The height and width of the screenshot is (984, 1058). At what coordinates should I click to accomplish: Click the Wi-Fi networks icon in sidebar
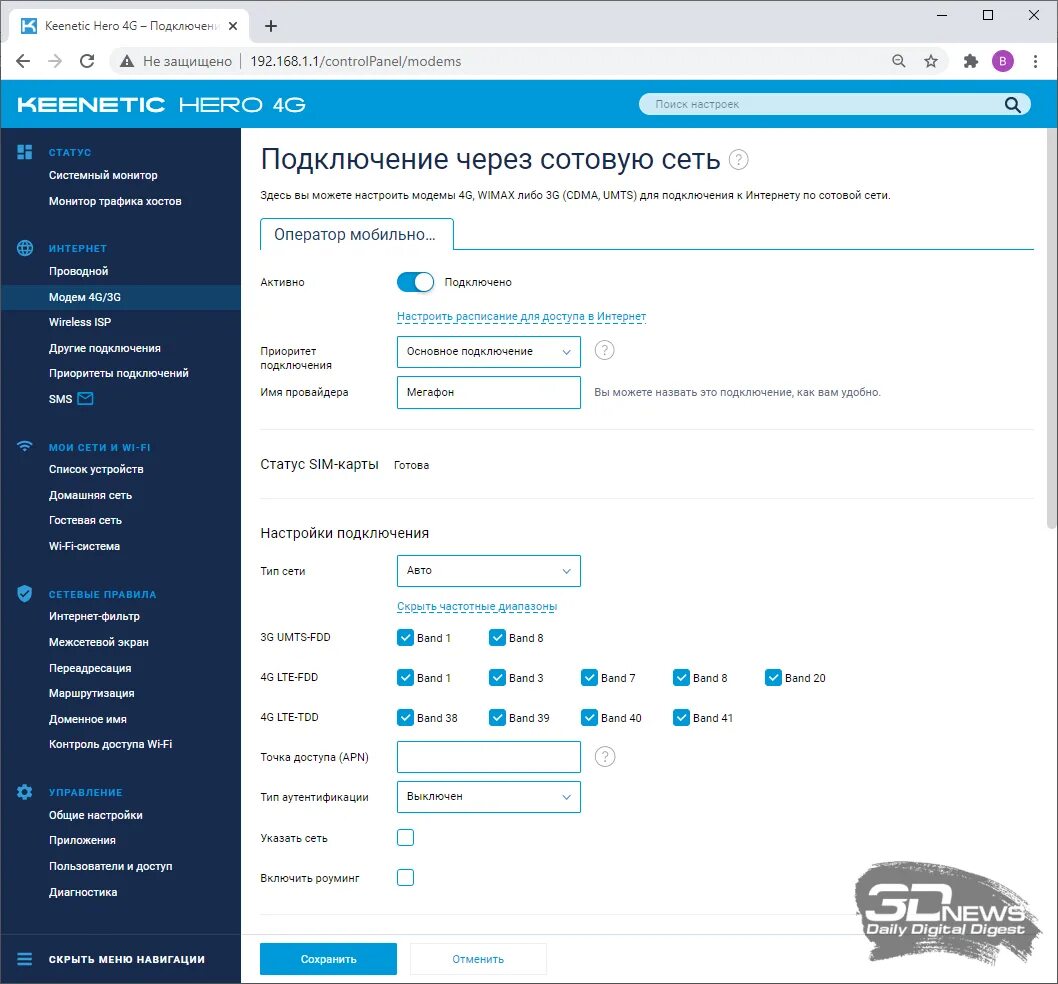[x=24, y=446]
